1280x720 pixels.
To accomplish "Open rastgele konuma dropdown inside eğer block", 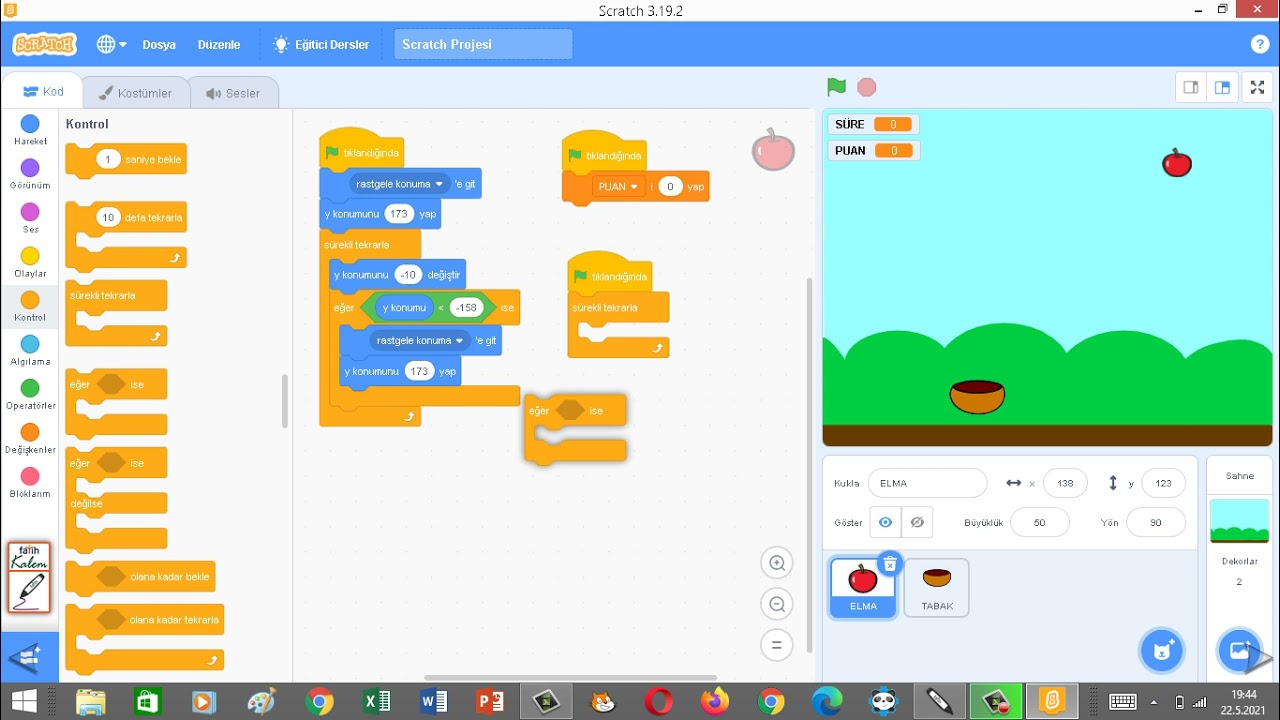I will (x=421, y=340).
